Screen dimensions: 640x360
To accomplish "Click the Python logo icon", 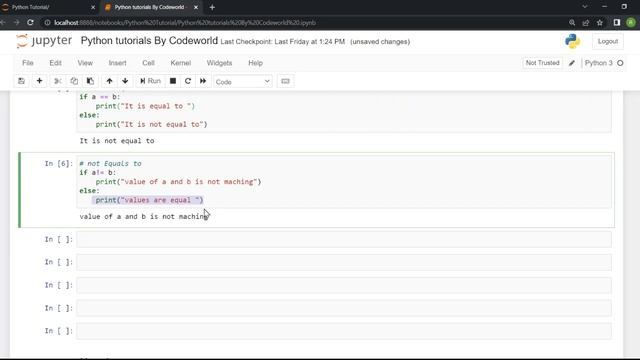I will point(572,41).
